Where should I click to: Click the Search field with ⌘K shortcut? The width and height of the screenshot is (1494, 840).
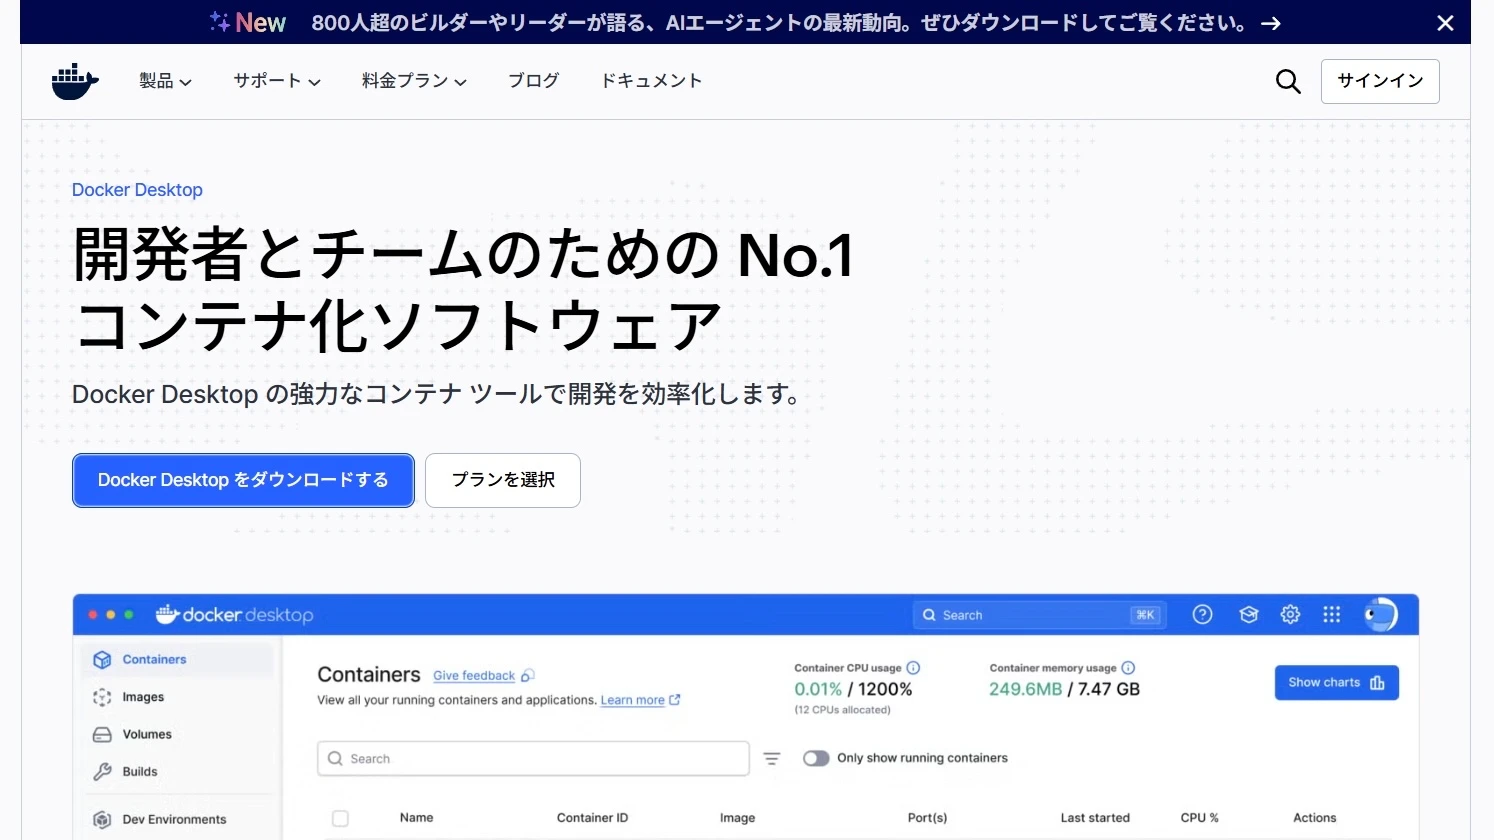pos(1039,615)
